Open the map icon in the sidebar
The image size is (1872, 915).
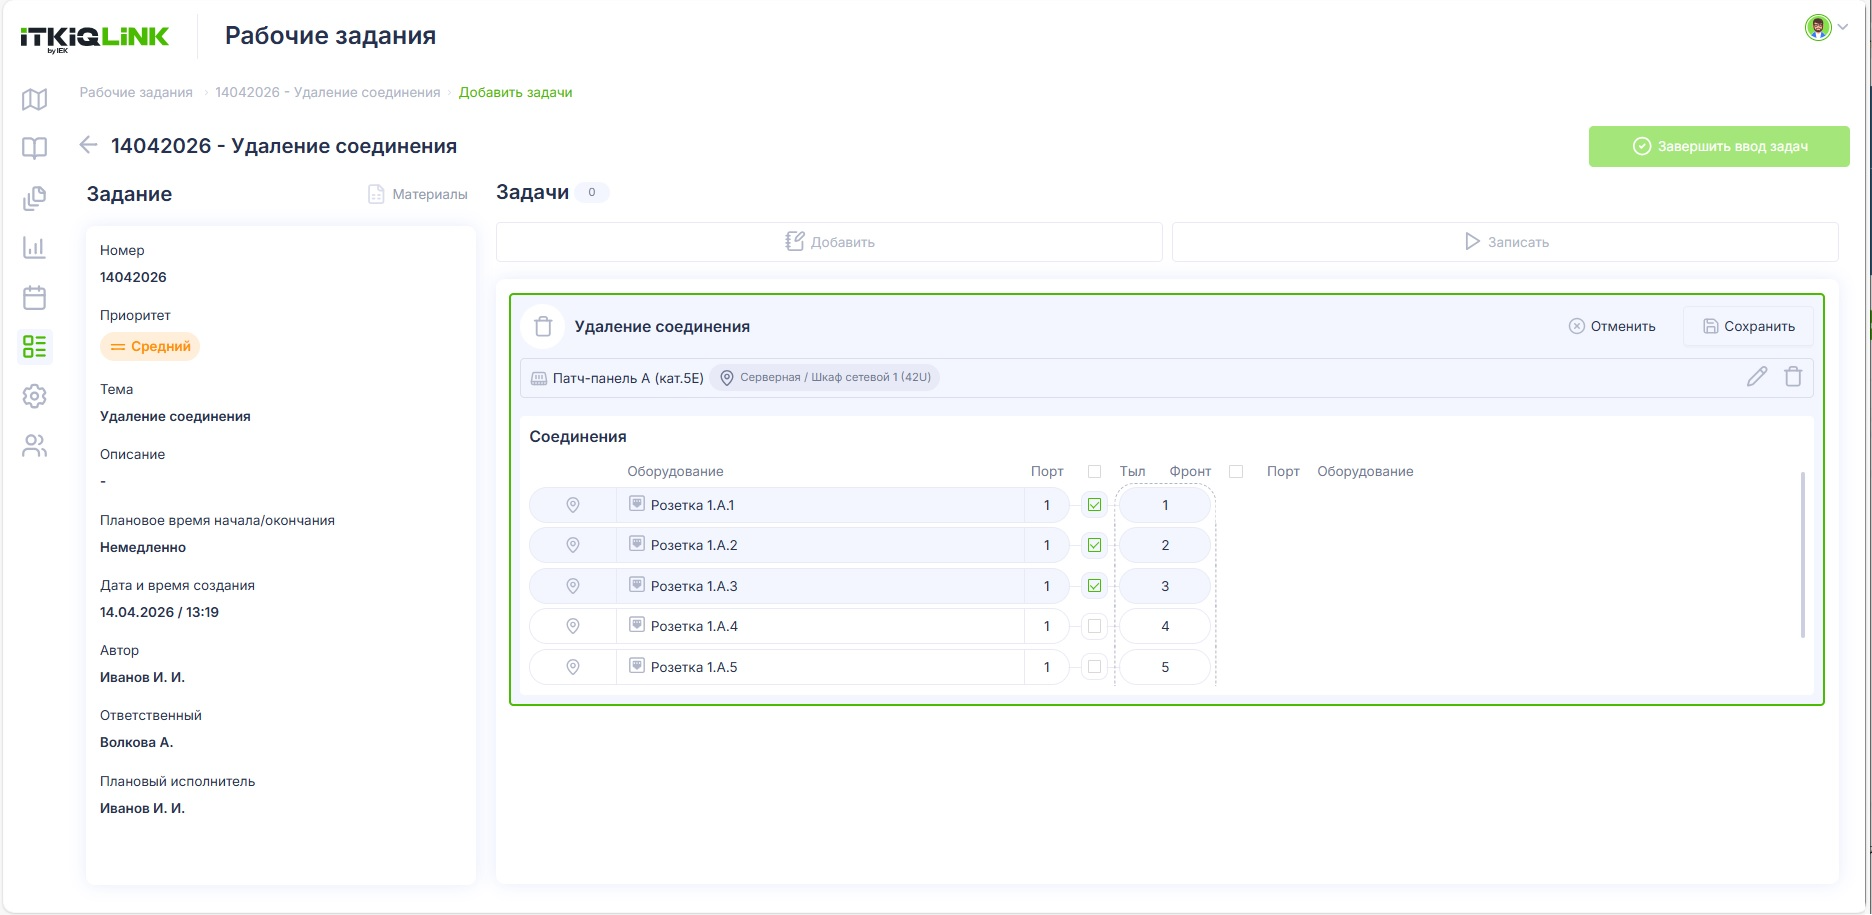click(x=35, y=99)
